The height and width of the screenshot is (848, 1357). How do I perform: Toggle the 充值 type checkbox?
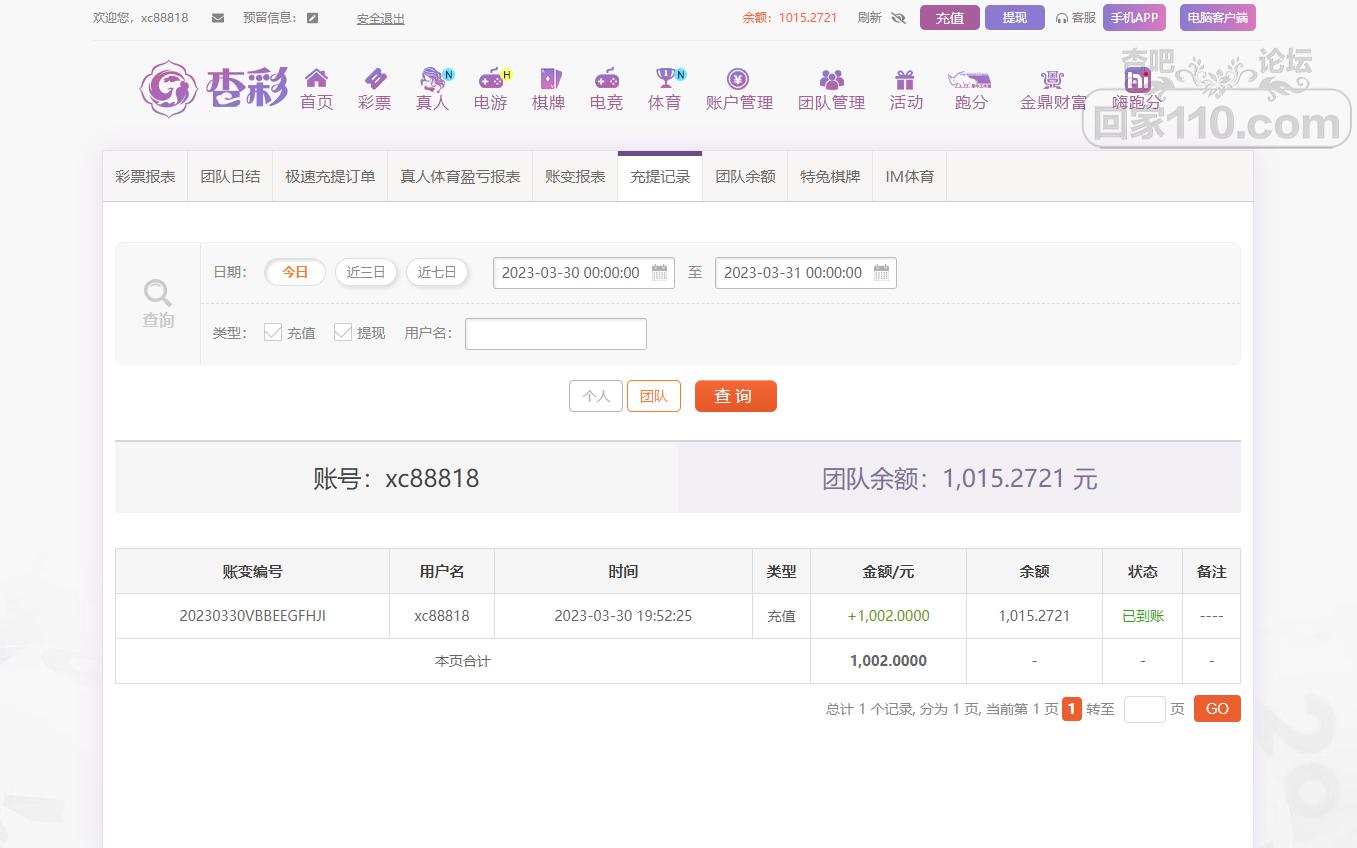coord(273,333)
